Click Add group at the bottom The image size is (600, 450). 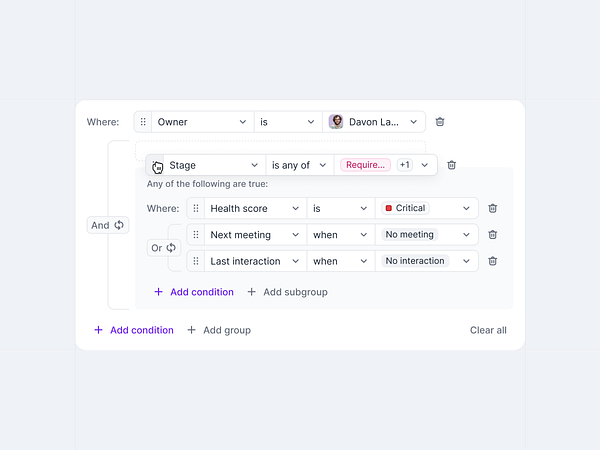219,330
